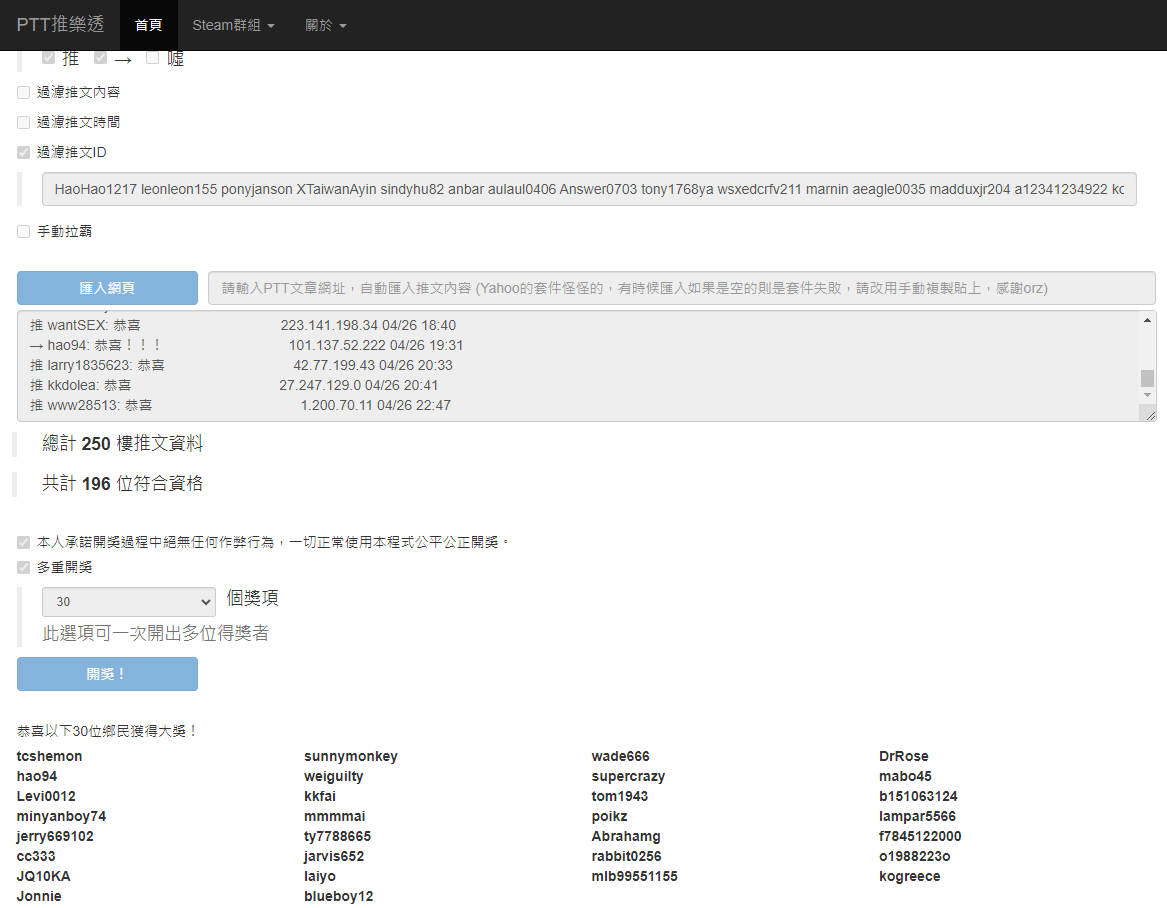This screenshot has height=908, width=1167.
Task: Click the www28513 comment line
Action: click(x=240, y=406)
